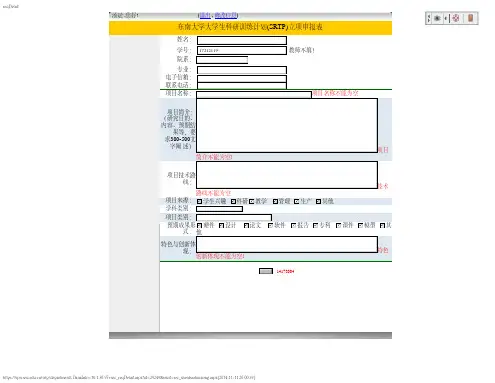Tick the 学生兴趣 project source checkbox

tap(199, 201)
